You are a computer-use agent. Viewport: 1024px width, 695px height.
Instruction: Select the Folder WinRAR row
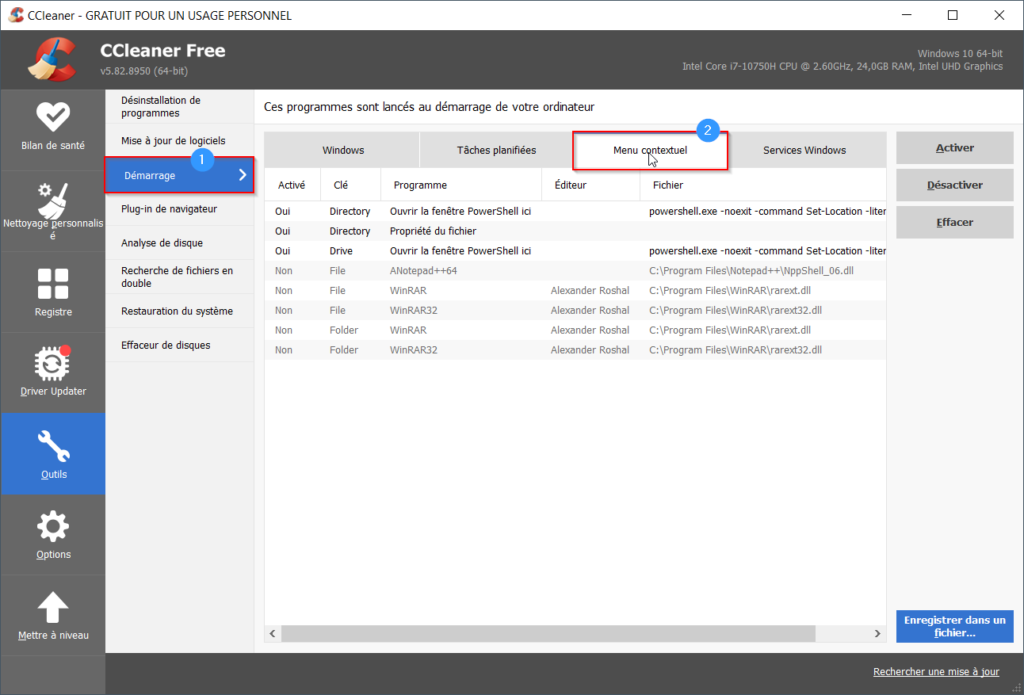coord(575,330)
